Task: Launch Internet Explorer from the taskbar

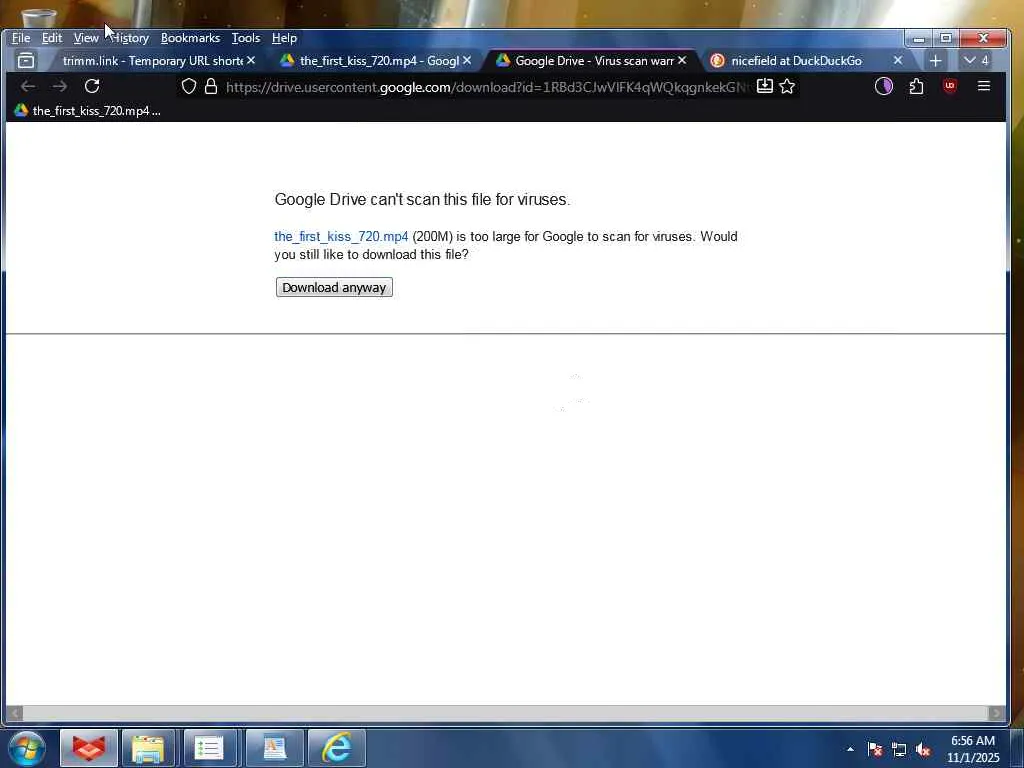Action: tap(336, 748)
